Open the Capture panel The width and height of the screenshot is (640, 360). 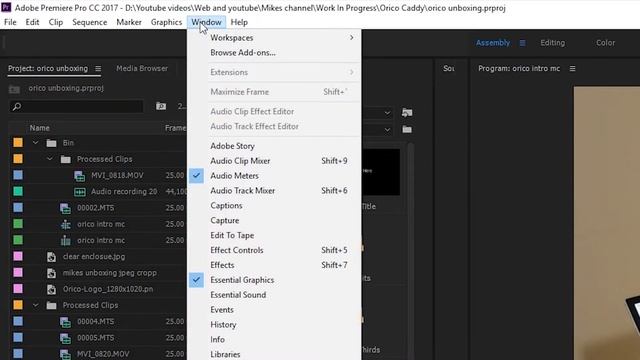coord(274,220)
